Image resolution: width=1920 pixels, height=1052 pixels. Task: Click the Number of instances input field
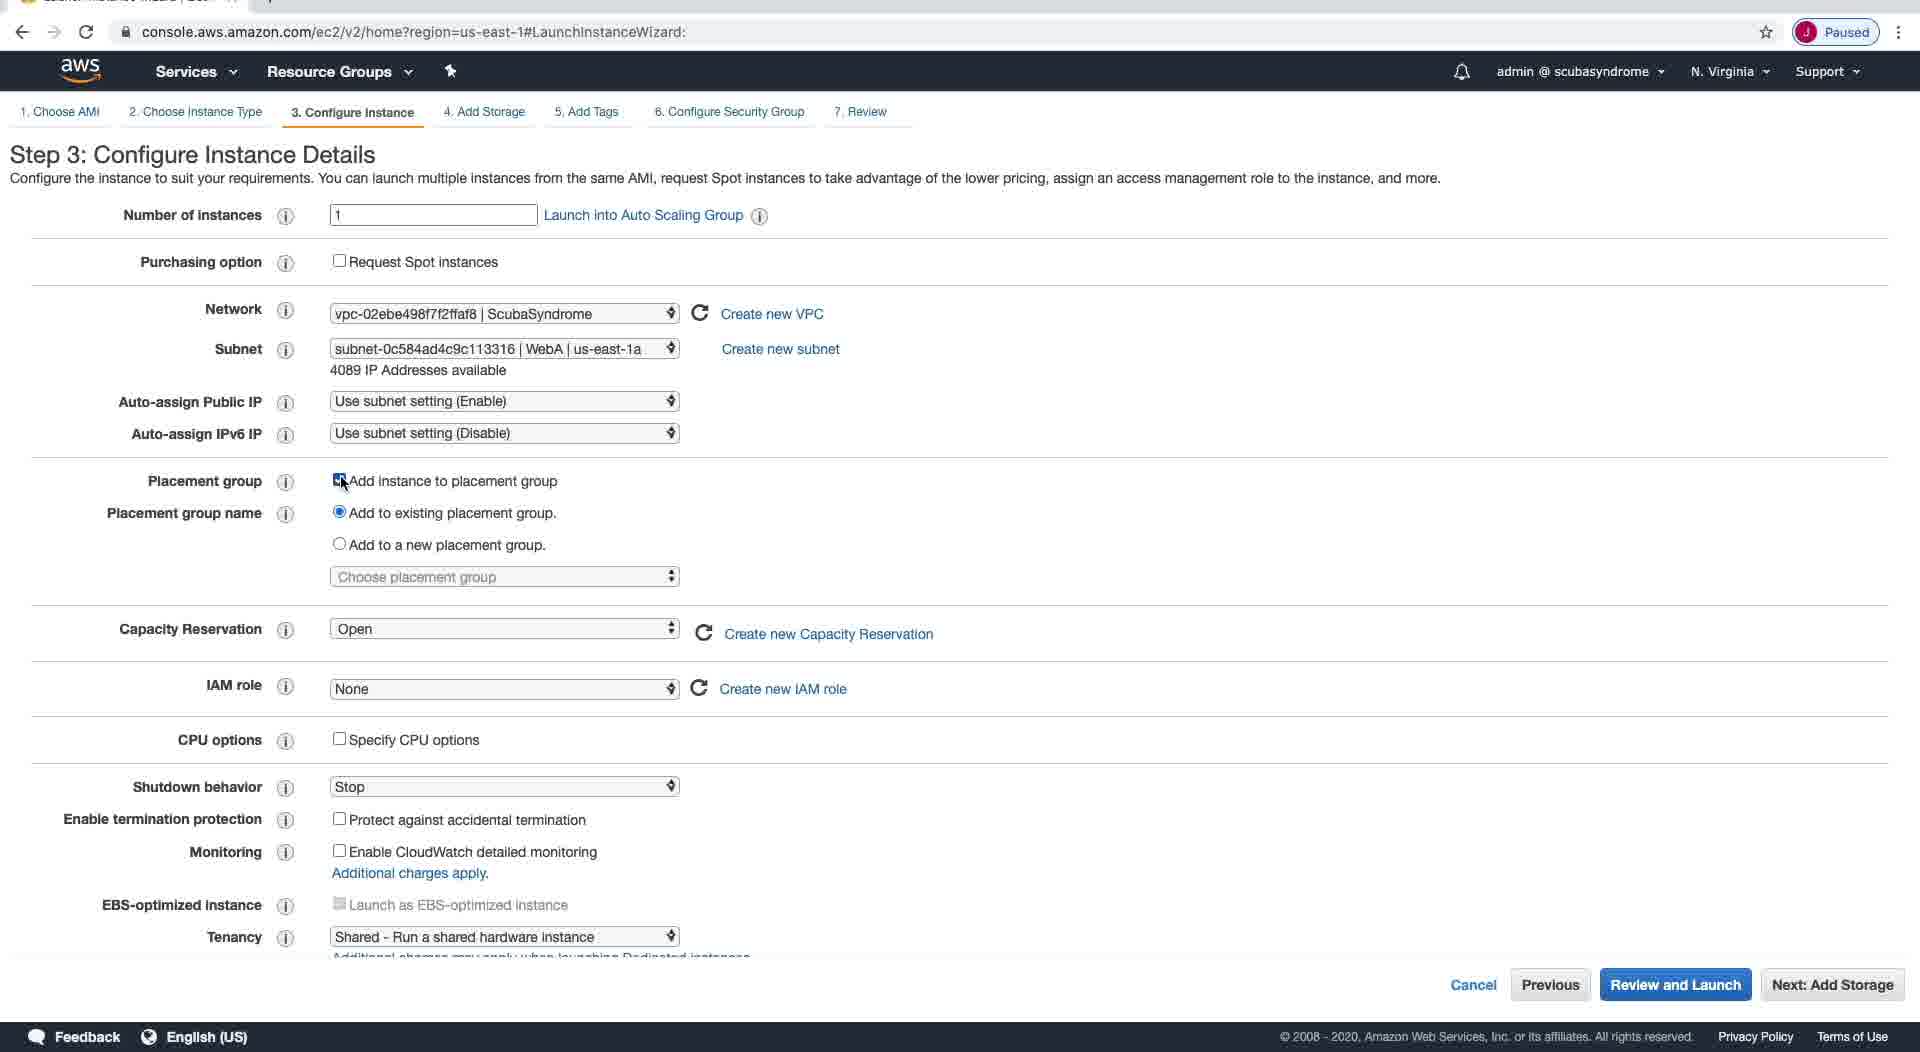[433, 215]
